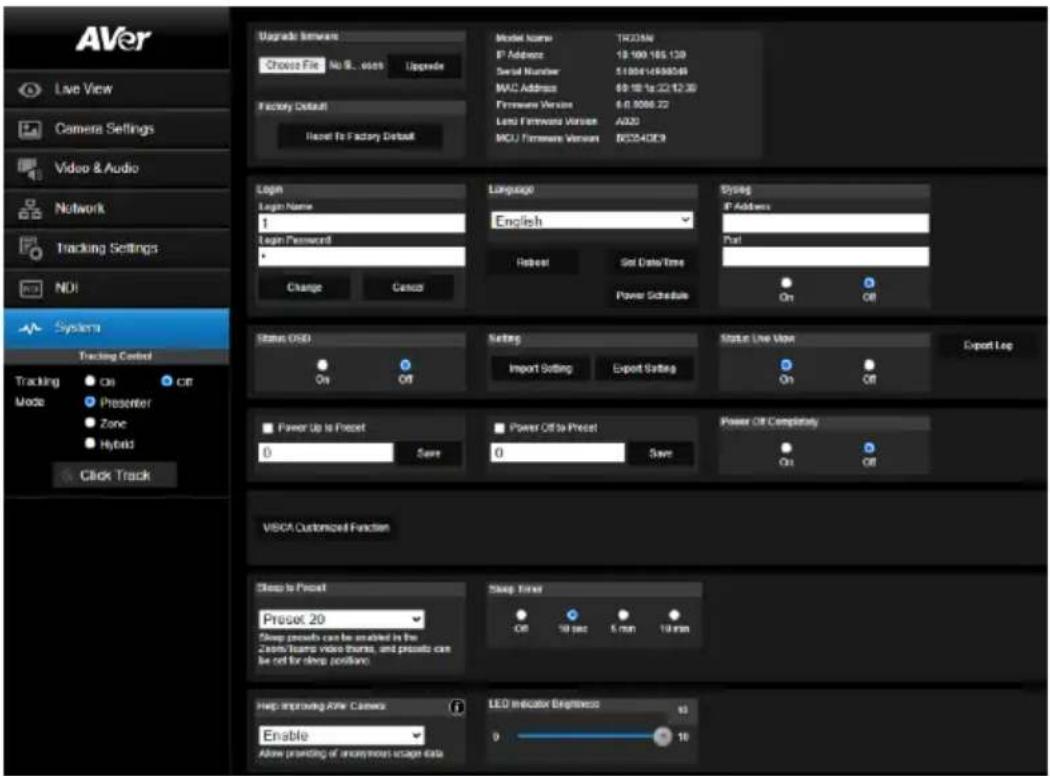Click the Power Up to Preset number field
Screen dimensions: 1050x776
click(x=326, y=453)
